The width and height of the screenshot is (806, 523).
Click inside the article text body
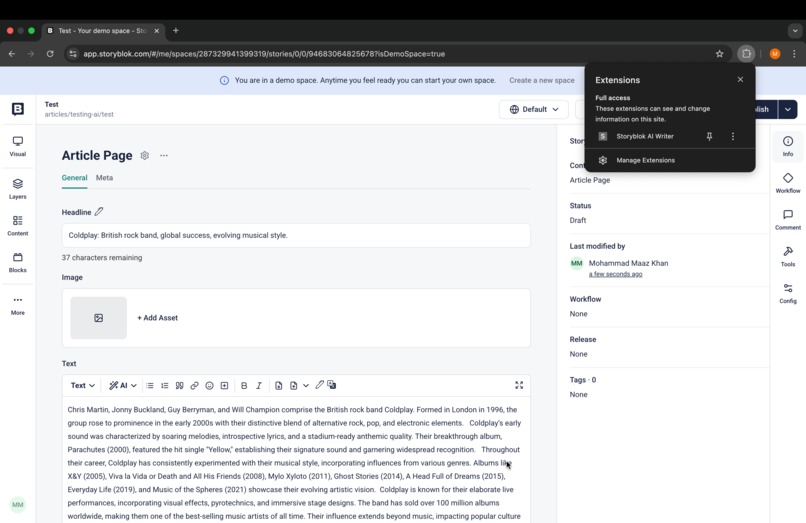coord(294,463)
